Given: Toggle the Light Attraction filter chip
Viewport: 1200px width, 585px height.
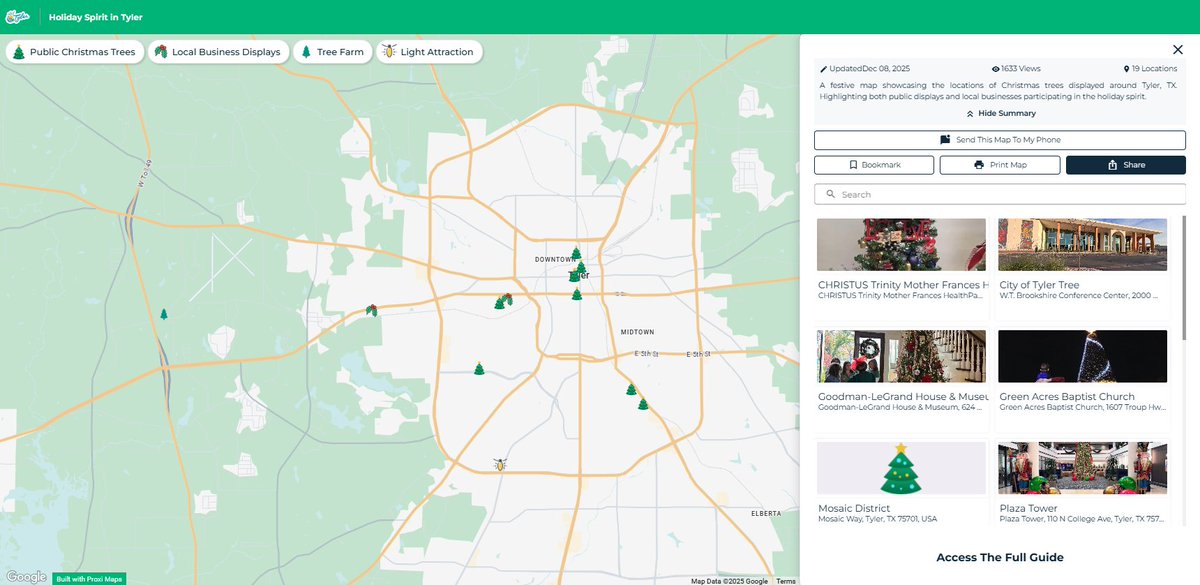Looking at the screenshot, I should 429,52.
